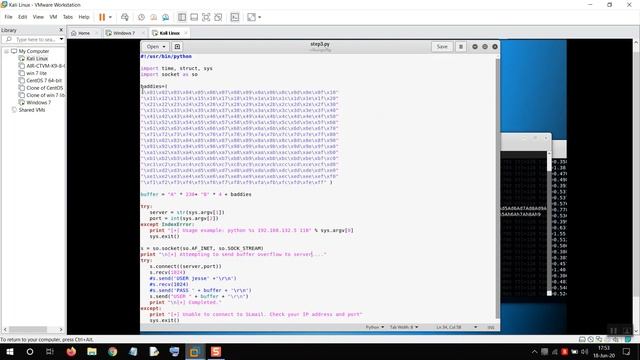This screenshot has width=640, height=360.
Task: Click the terminal window's scrollbar
Action: click(549, 222)
